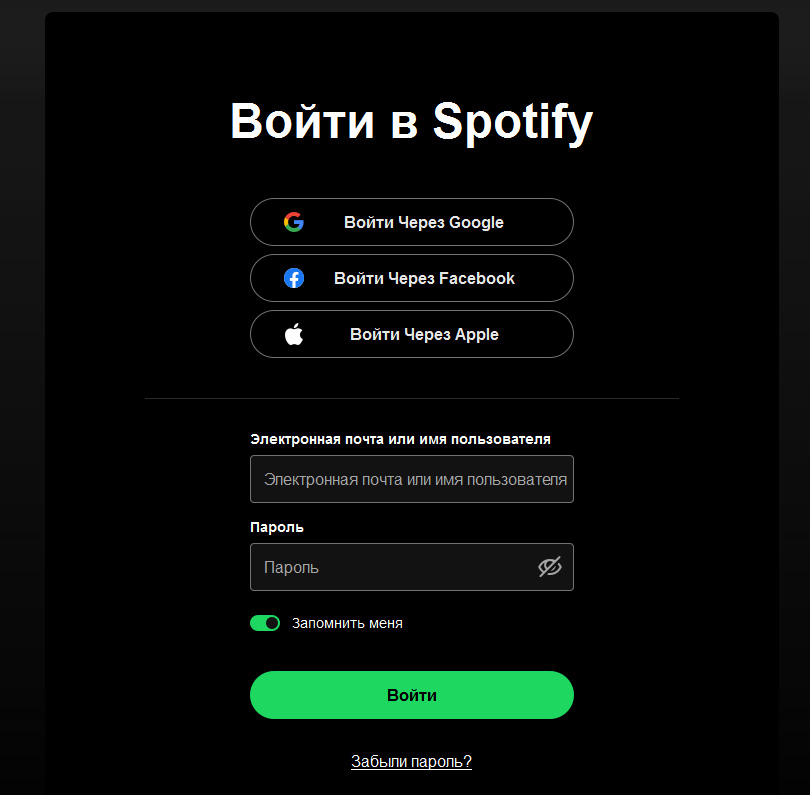
Task: Focus the email or username input field
Action: [x=412, y=479]
